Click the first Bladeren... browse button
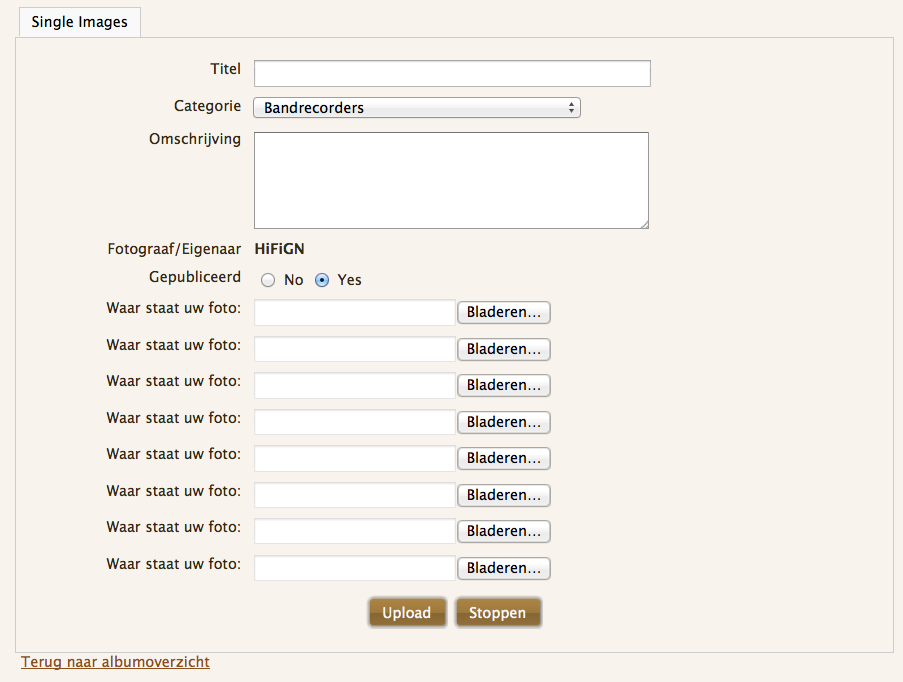The image size is (903, 682). pos(504,313)
